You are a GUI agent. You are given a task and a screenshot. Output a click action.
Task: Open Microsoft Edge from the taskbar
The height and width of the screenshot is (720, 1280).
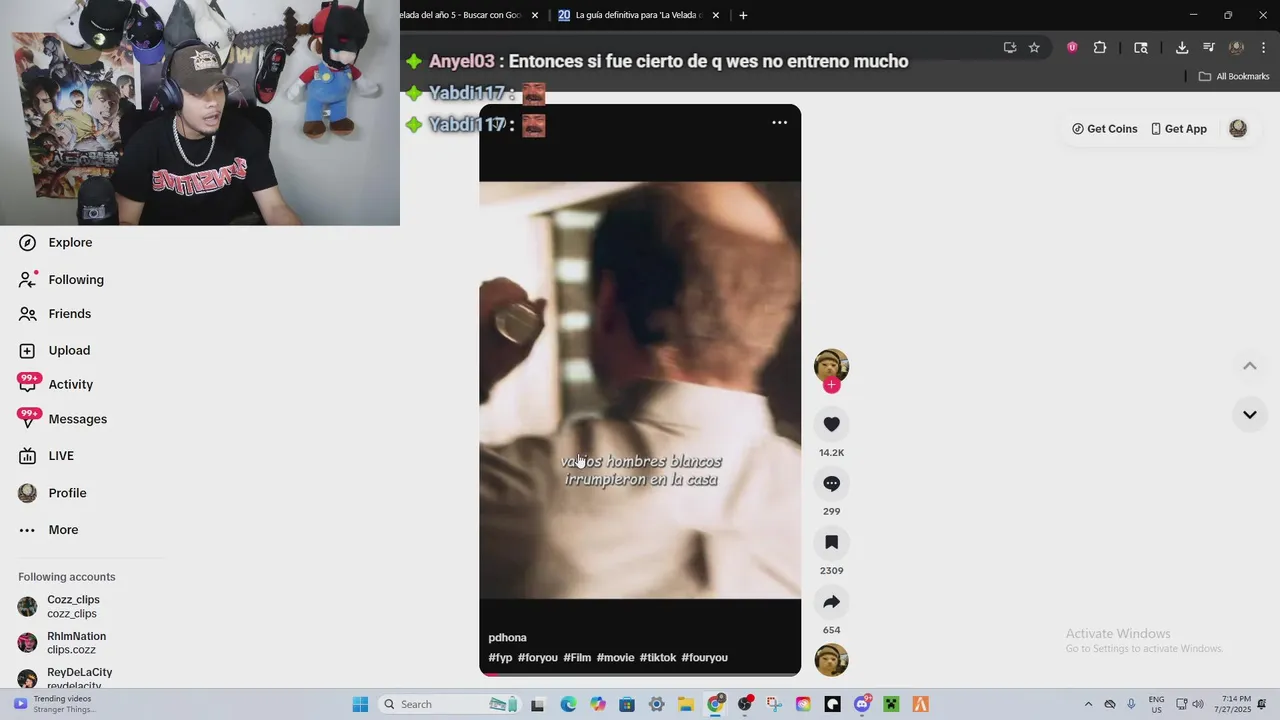(568, 704)
